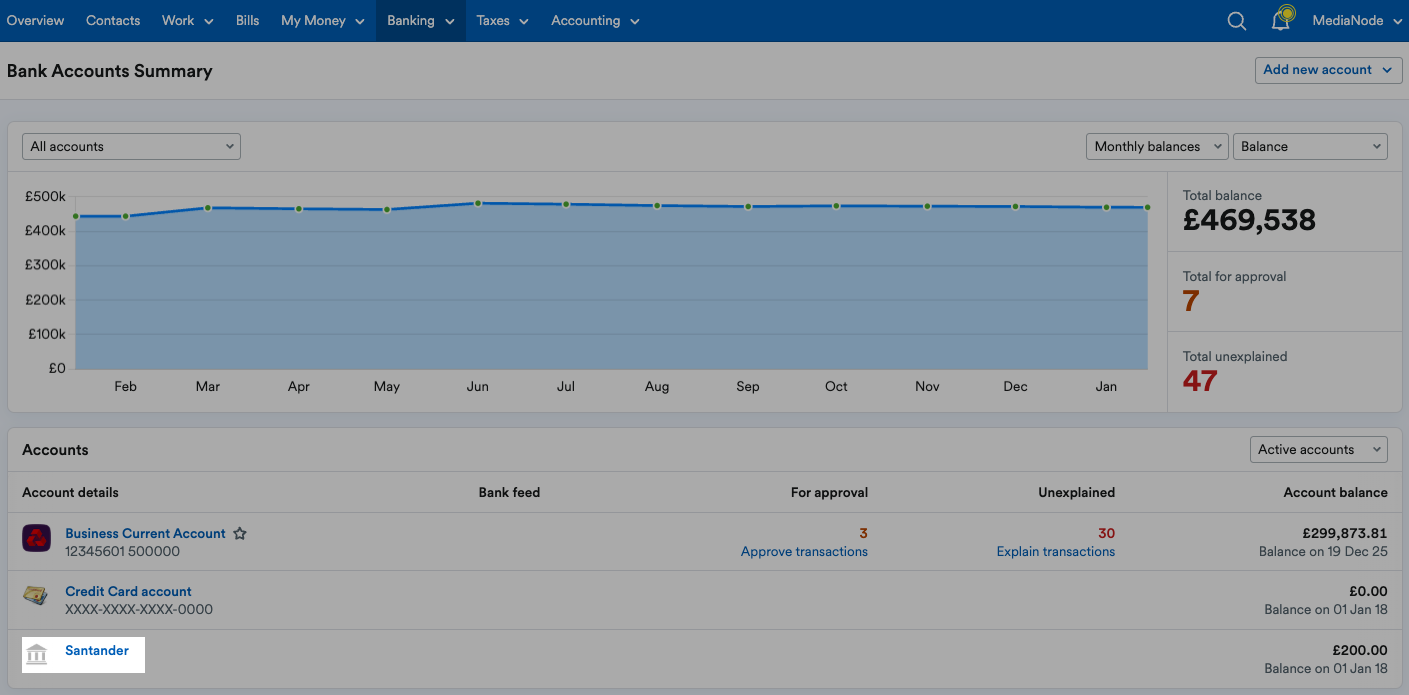Image resolution: width=1409 pixels, height=695 pixels.
Task: Open the Accounting menu
Action: [595, 21]
